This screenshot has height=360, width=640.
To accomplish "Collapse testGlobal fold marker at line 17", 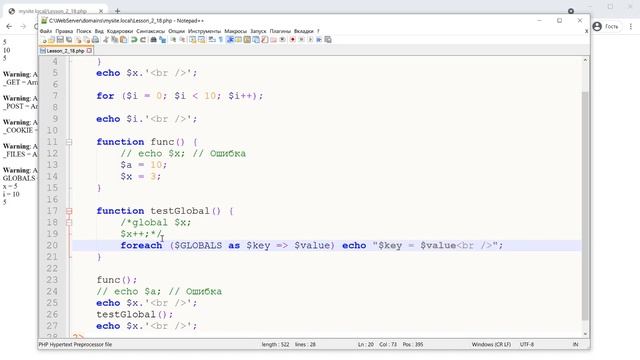I will [x=69, y=211].
